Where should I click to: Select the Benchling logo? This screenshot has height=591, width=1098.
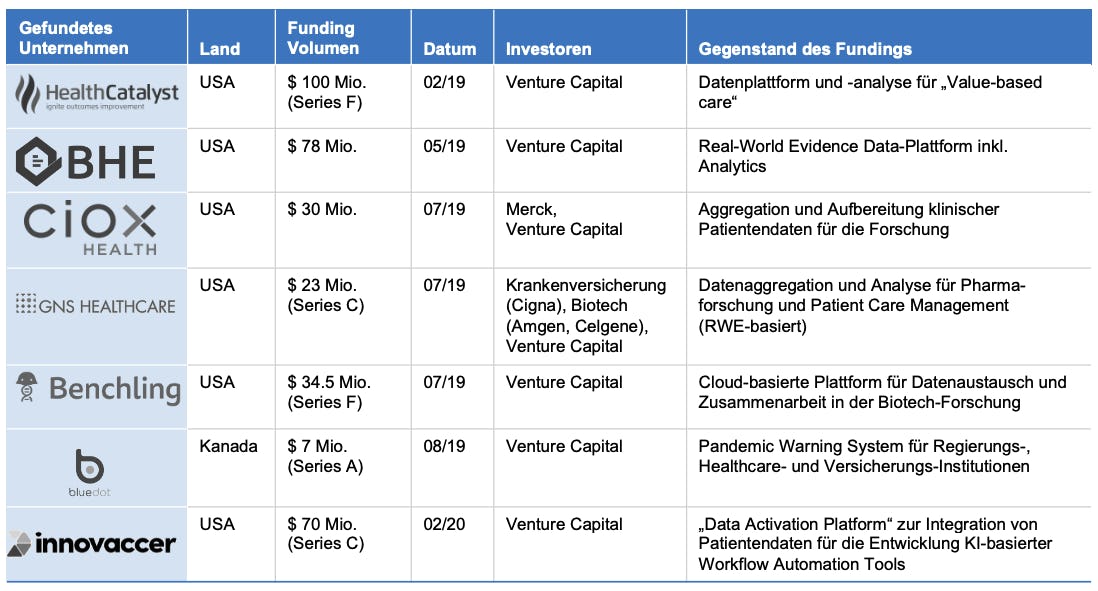(98, 388)
